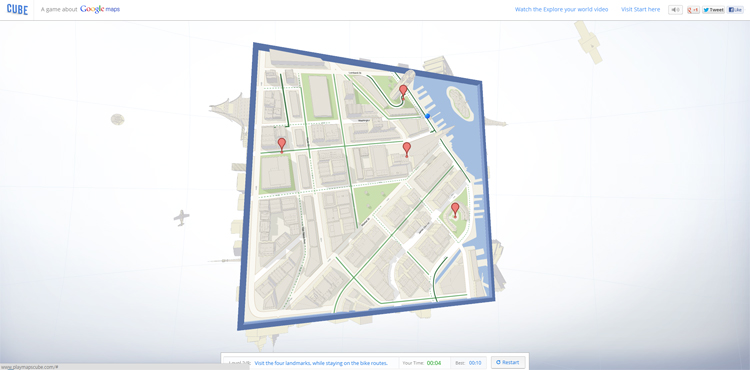750x370 pixels.
Task: Click the CUBE logo
Action: (17, 9)
